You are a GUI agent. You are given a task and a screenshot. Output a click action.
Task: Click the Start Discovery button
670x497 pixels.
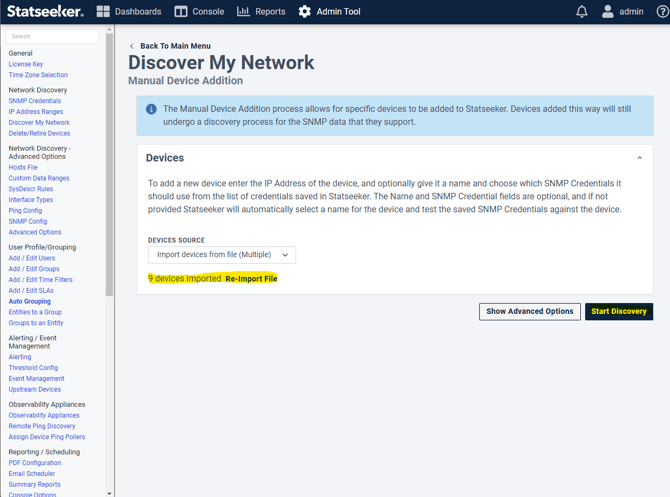(619, 311)
